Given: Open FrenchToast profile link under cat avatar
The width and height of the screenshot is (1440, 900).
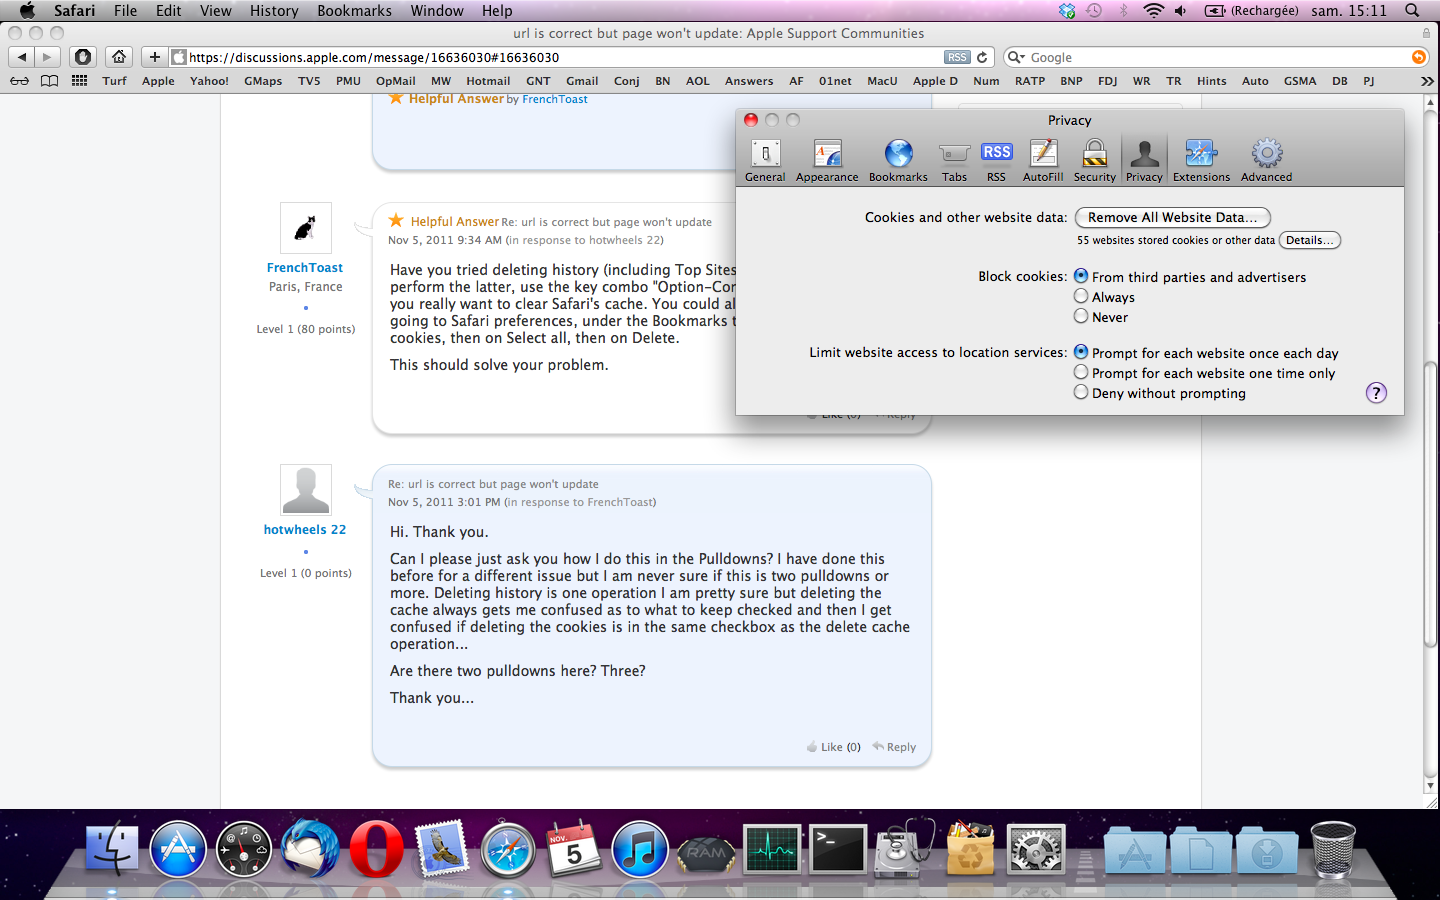Looking at the screenshot, I should point(305,268).
